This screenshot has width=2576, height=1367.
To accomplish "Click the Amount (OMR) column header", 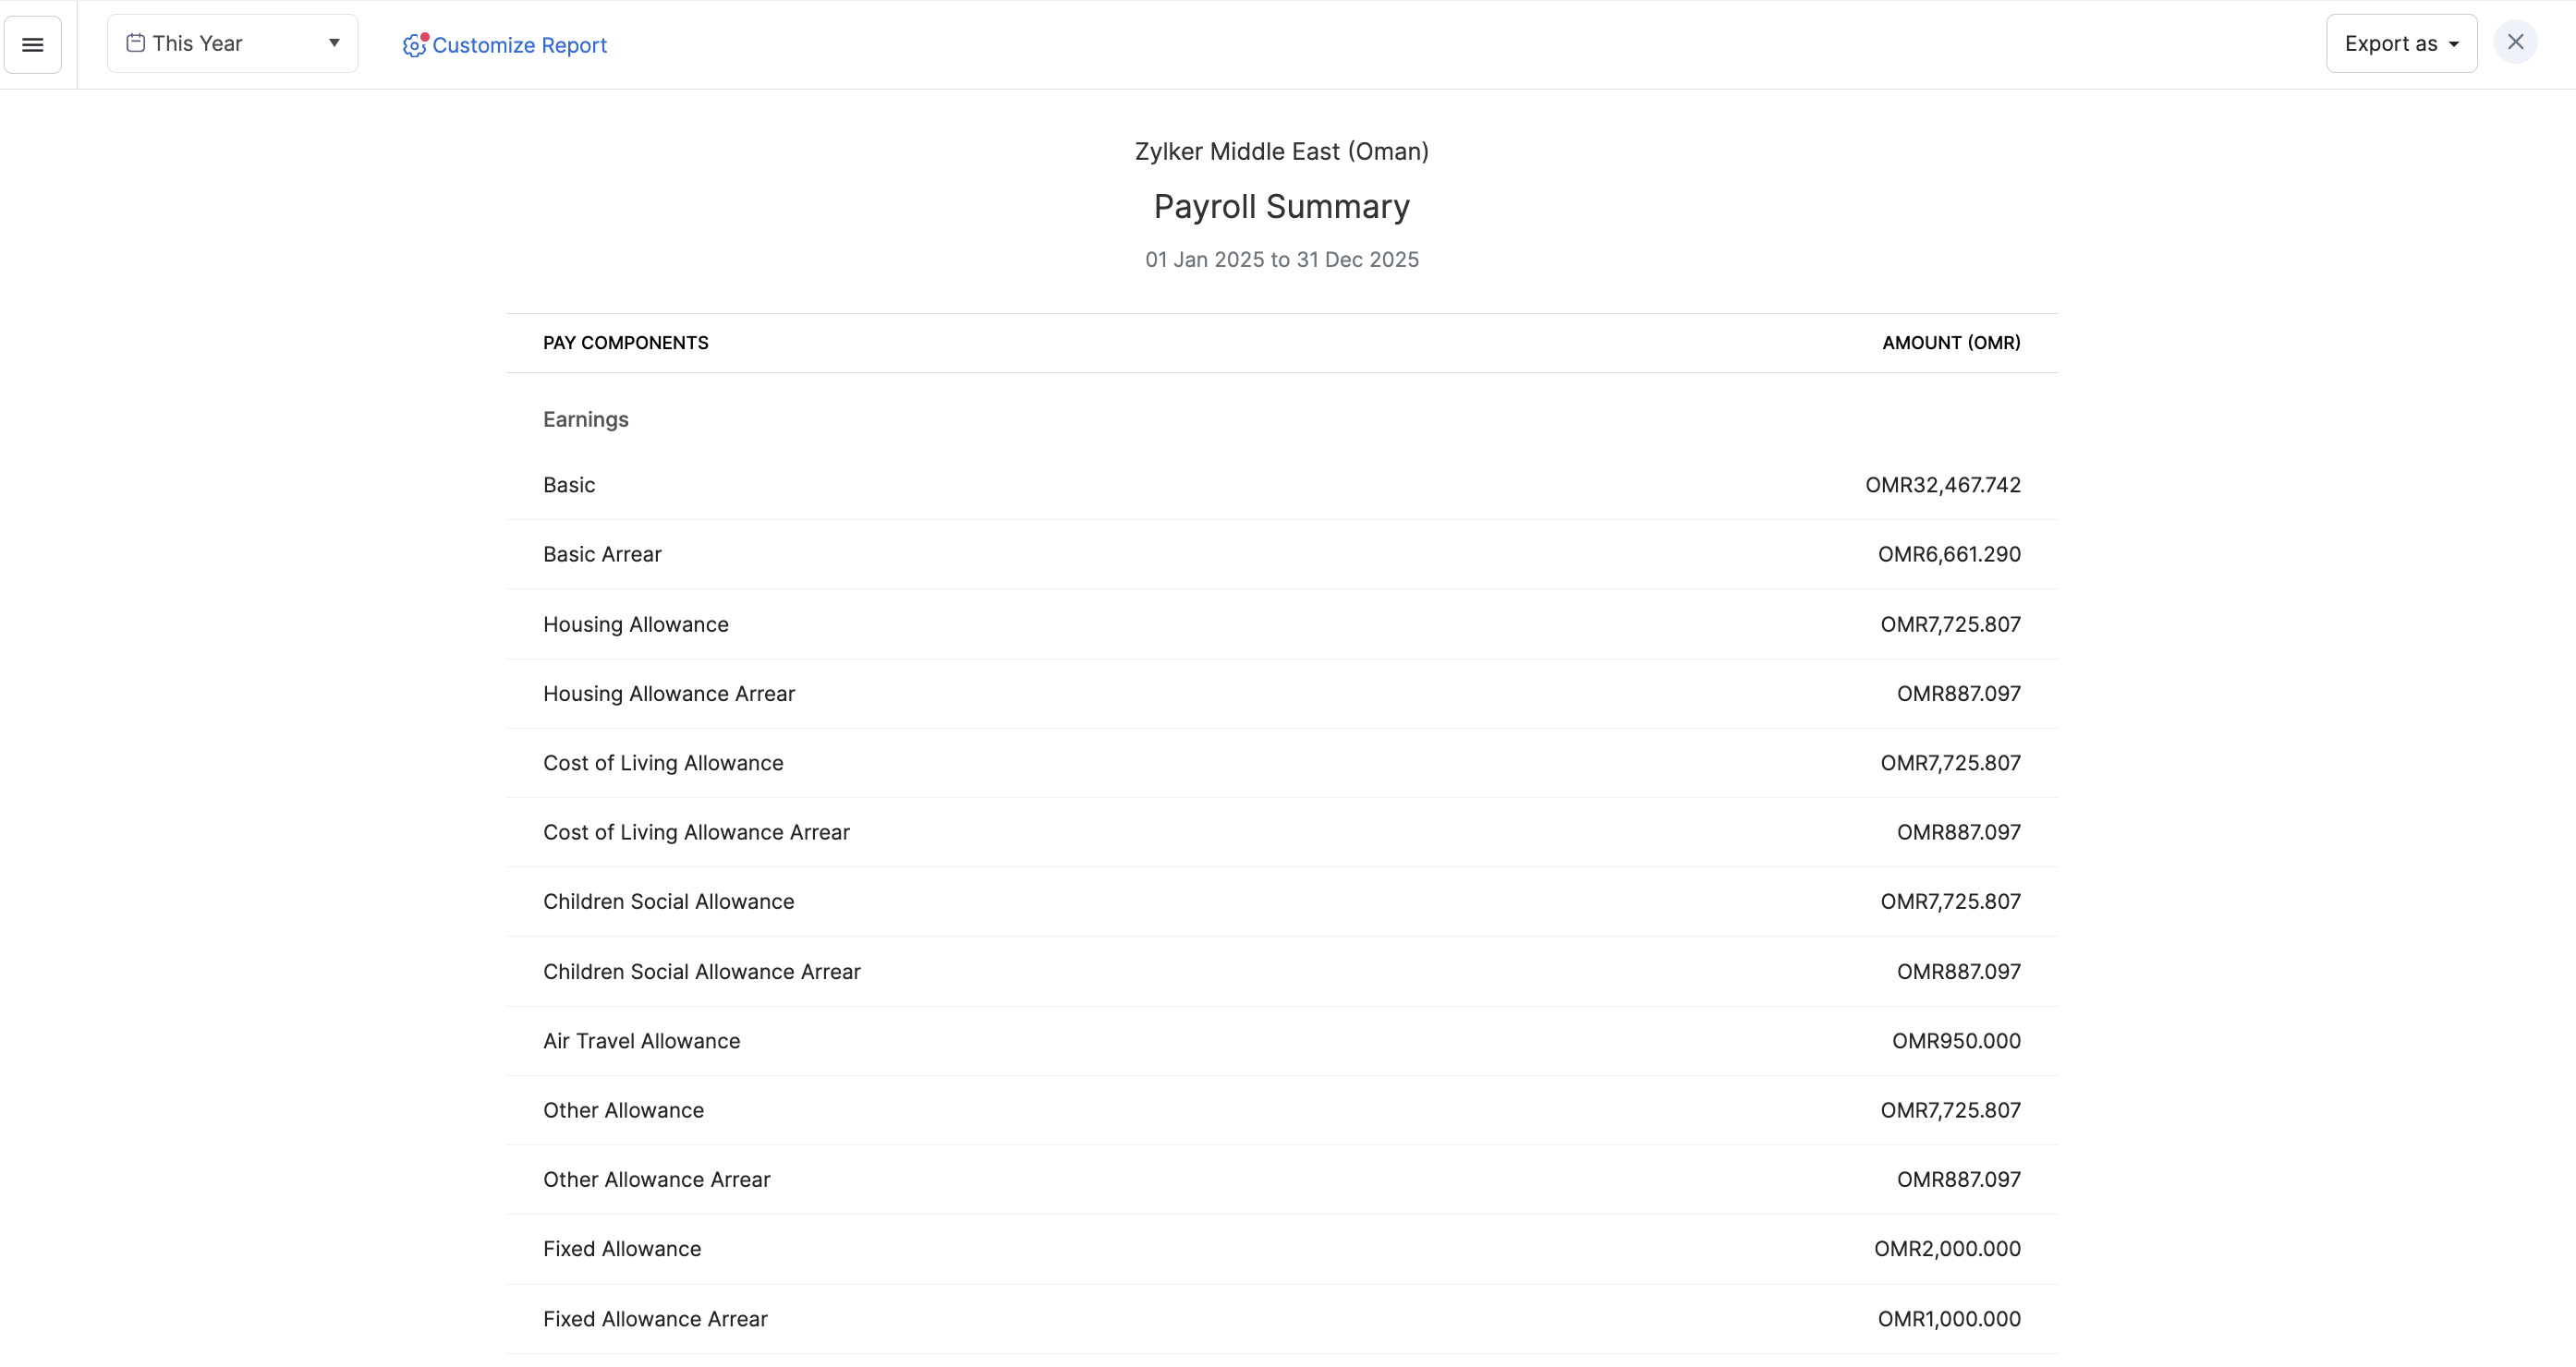I will click(x=1950, y=342).
